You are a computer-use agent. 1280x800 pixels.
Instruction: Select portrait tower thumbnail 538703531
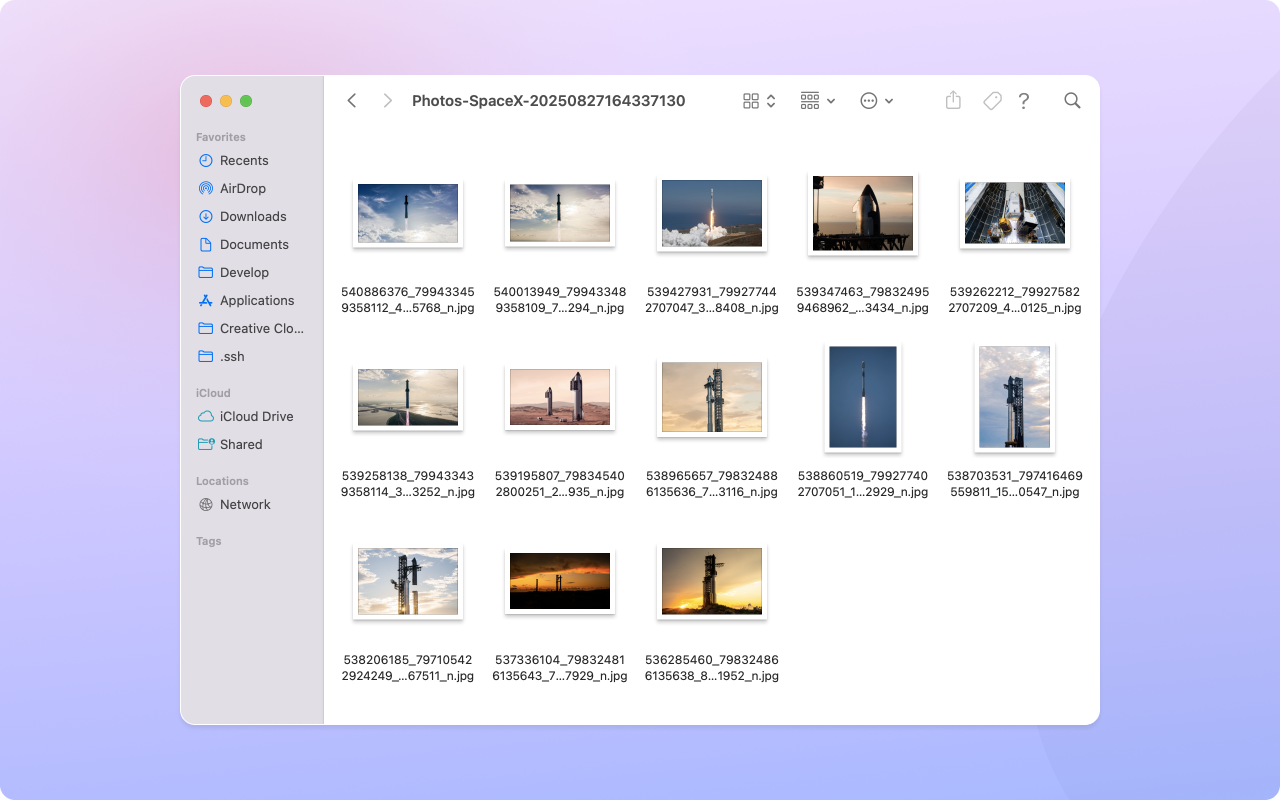click(1015, 397)
